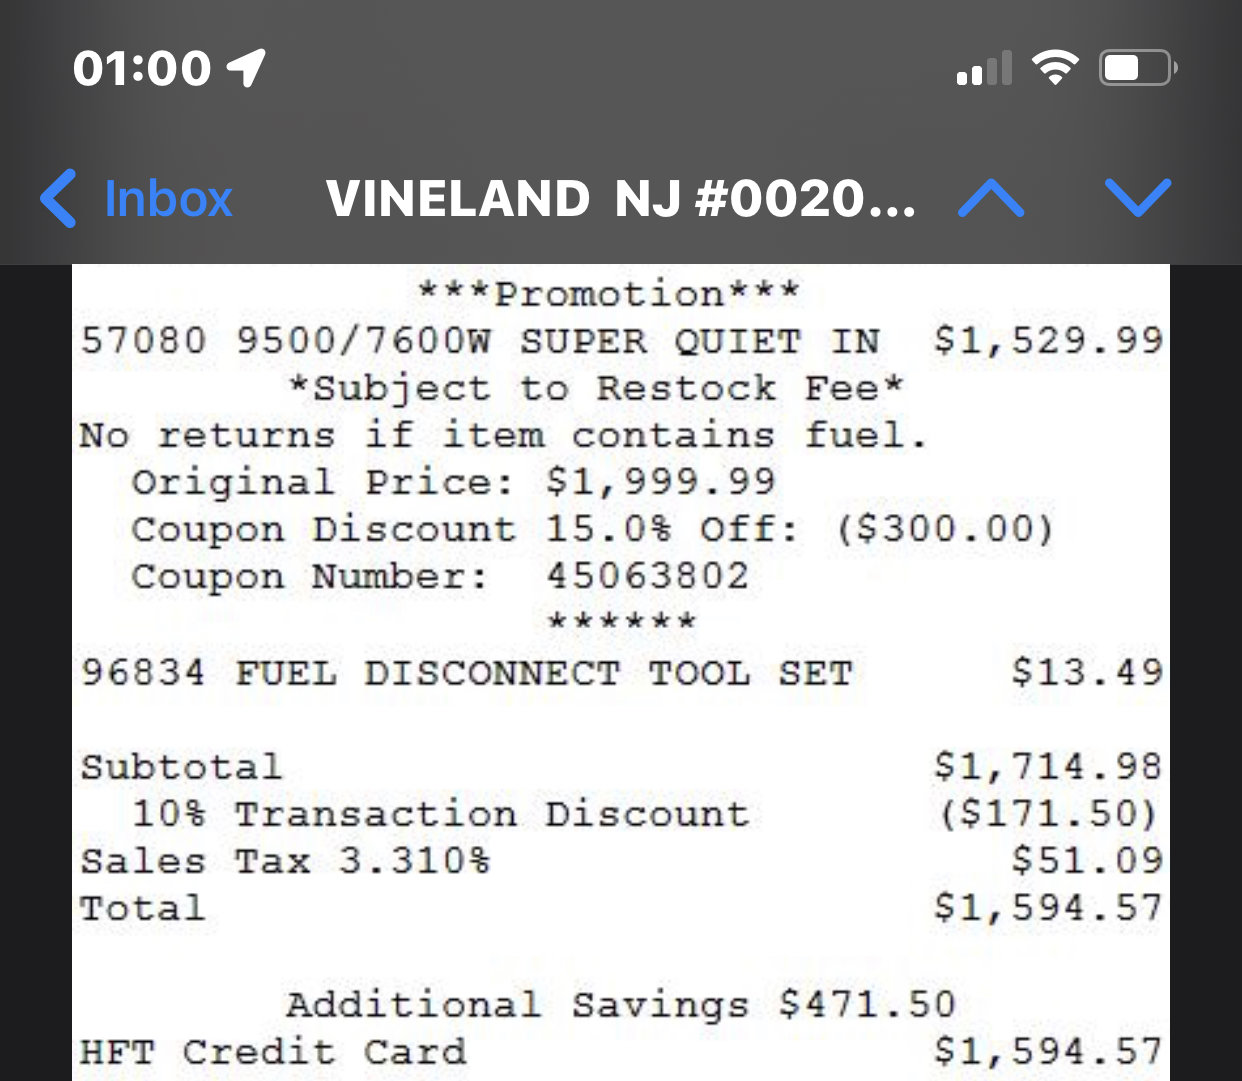Viewport: 1242px width, 1081px height.
Task: Tap the Total $1,594.57 amount
Action: [1048, 908]
